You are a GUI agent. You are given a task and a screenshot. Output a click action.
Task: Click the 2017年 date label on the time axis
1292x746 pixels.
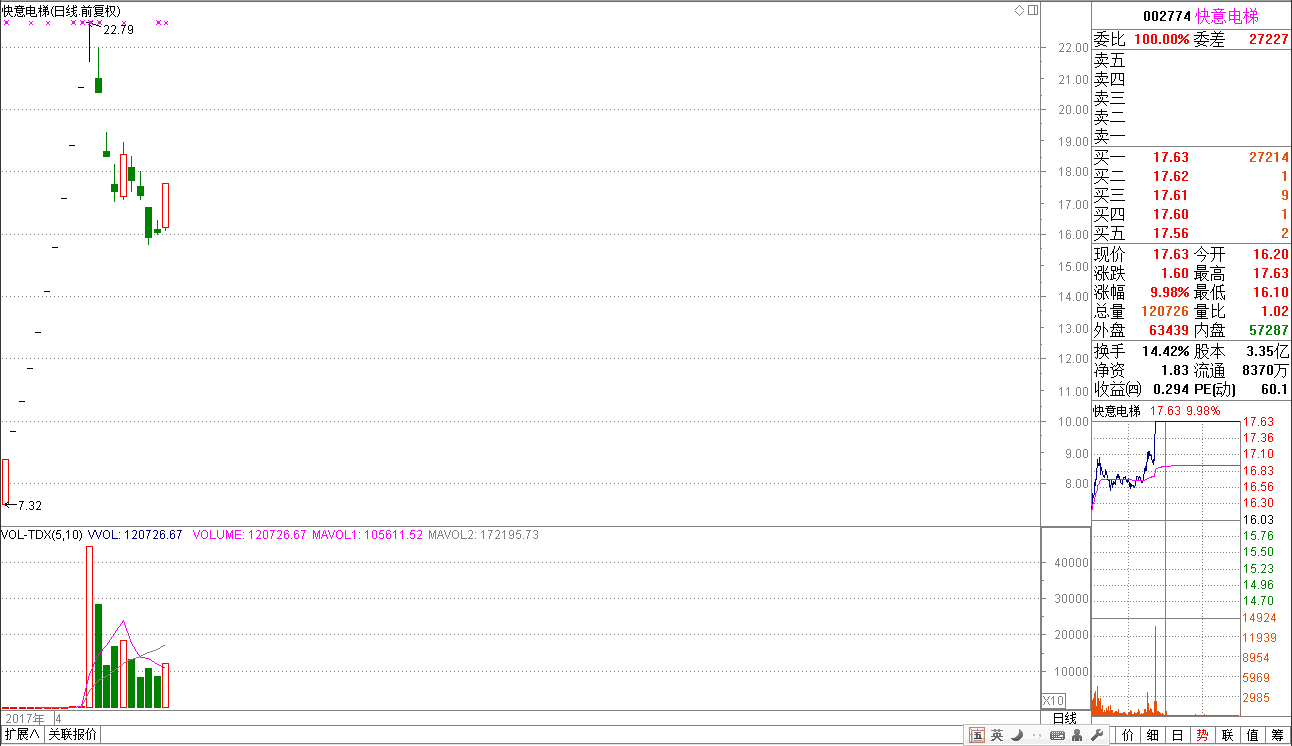[x=25, y=719]
